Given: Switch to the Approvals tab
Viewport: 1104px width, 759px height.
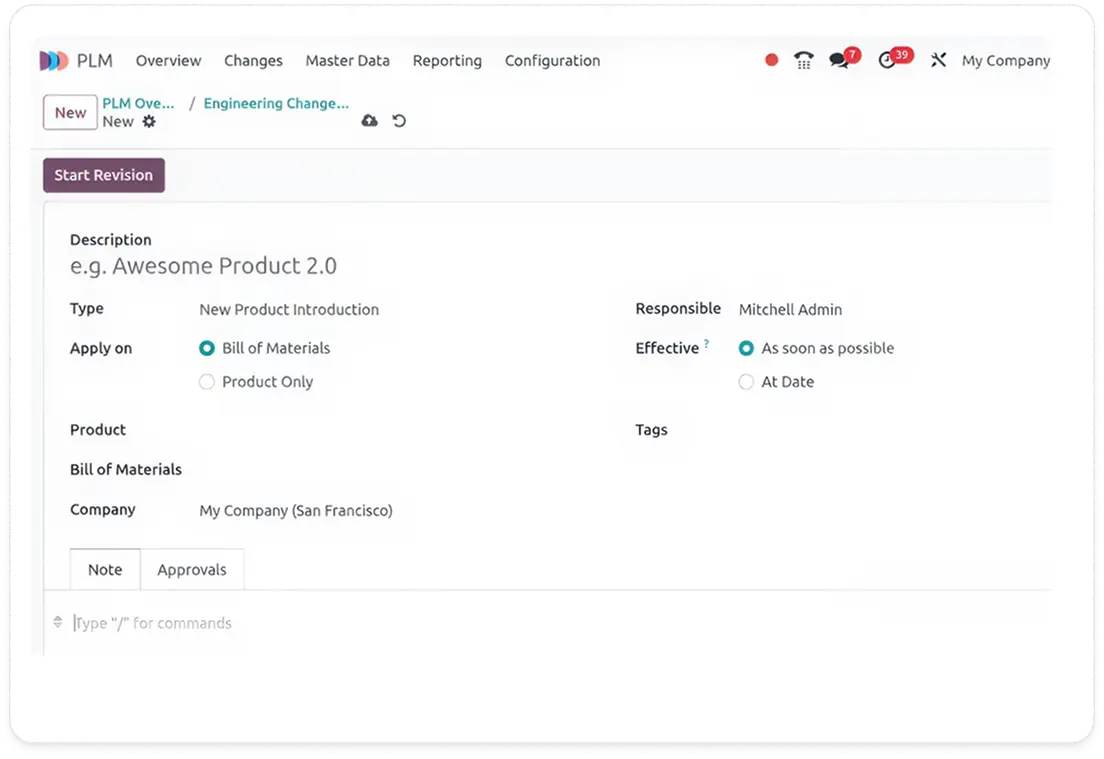Looking at the screenshot, I should tap(192, 570).
